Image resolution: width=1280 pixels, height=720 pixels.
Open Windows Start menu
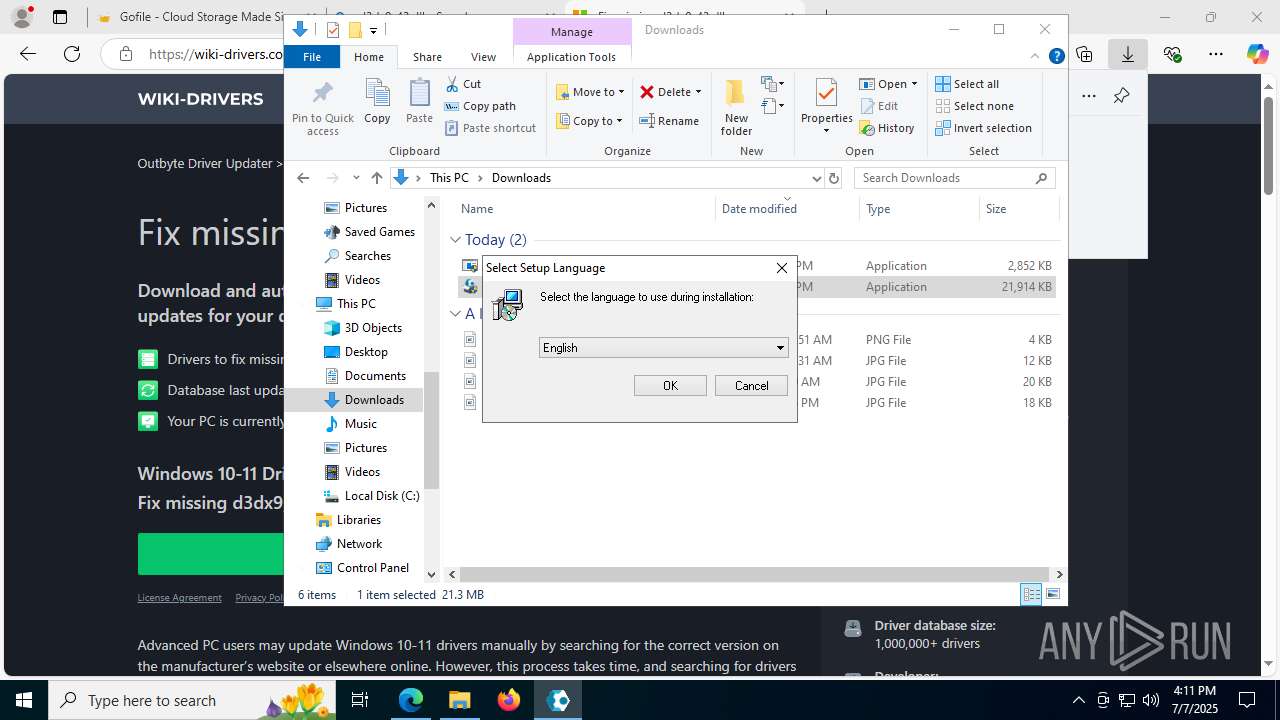pos(24,700)
